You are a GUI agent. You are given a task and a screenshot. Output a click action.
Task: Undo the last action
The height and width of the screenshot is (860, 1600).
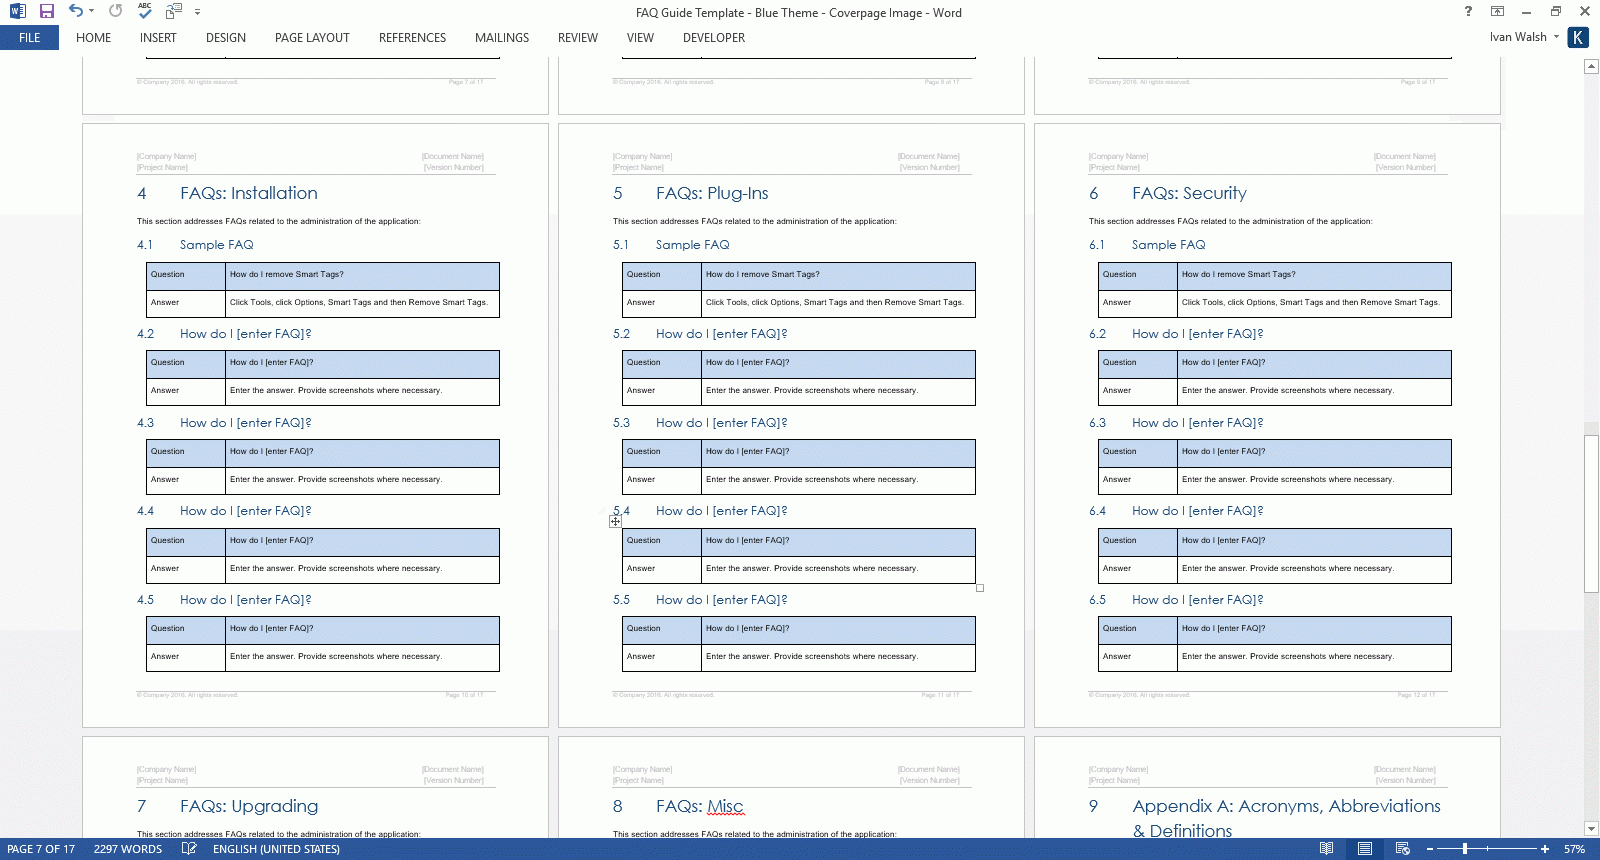point(75,11)
